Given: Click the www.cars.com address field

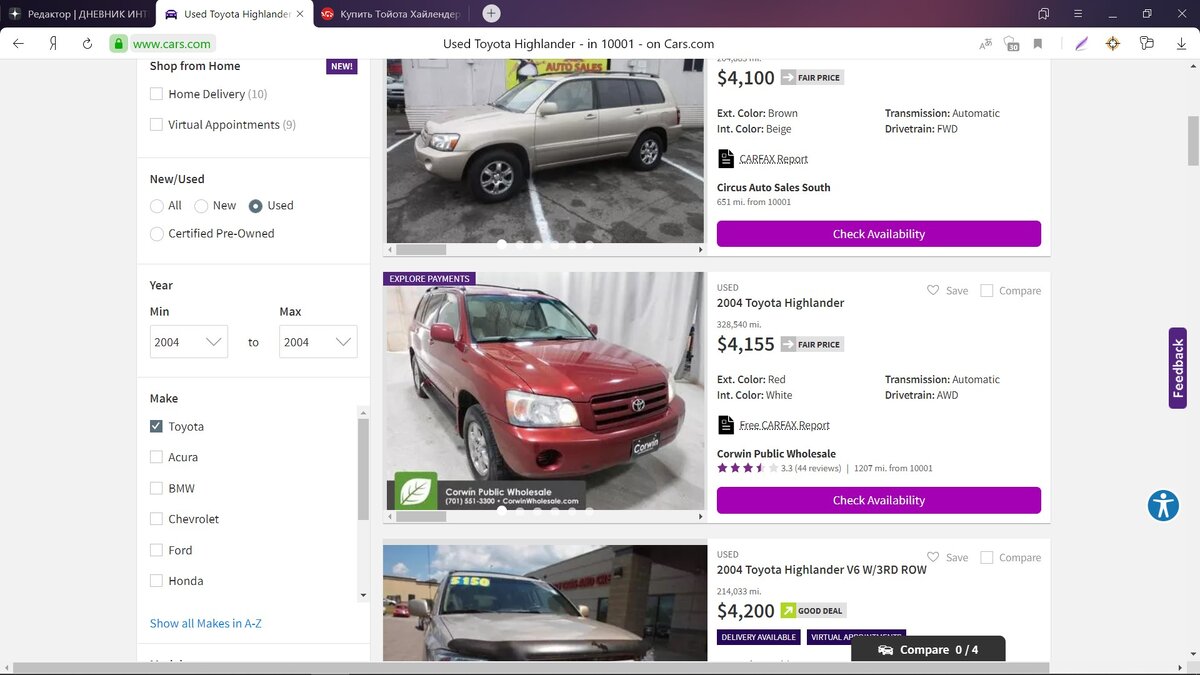Looking at the screenshot, I should 172,44.
